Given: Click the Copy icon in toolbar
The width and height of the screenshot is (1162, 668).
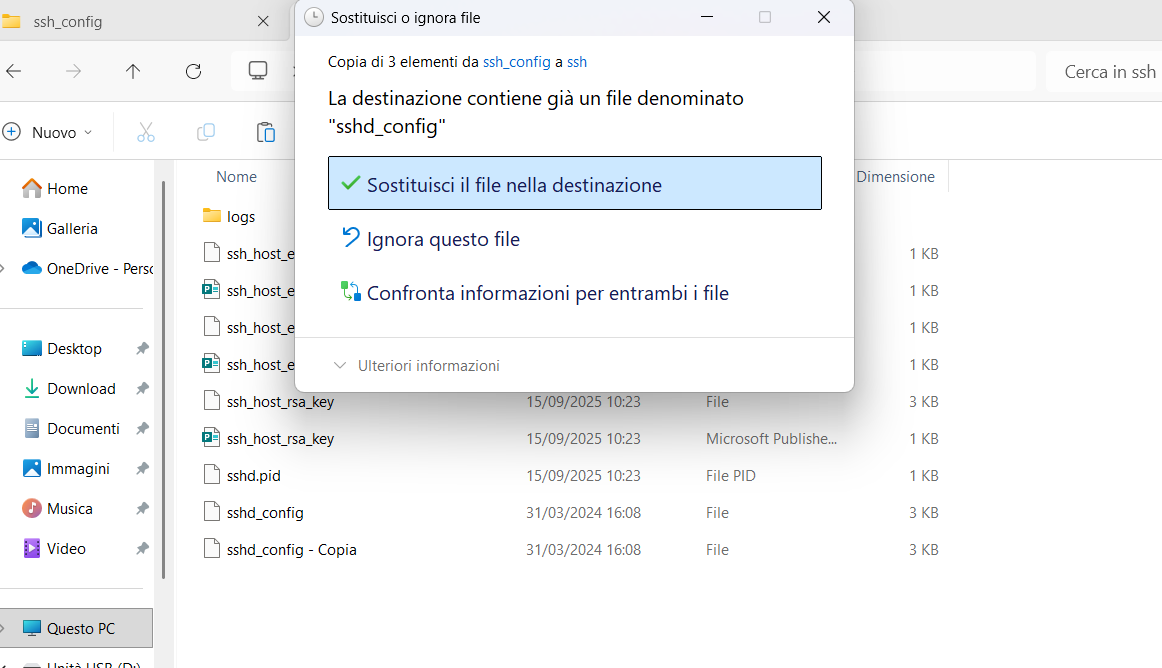Looking at the screenshot, I should (x=206, y=132).
